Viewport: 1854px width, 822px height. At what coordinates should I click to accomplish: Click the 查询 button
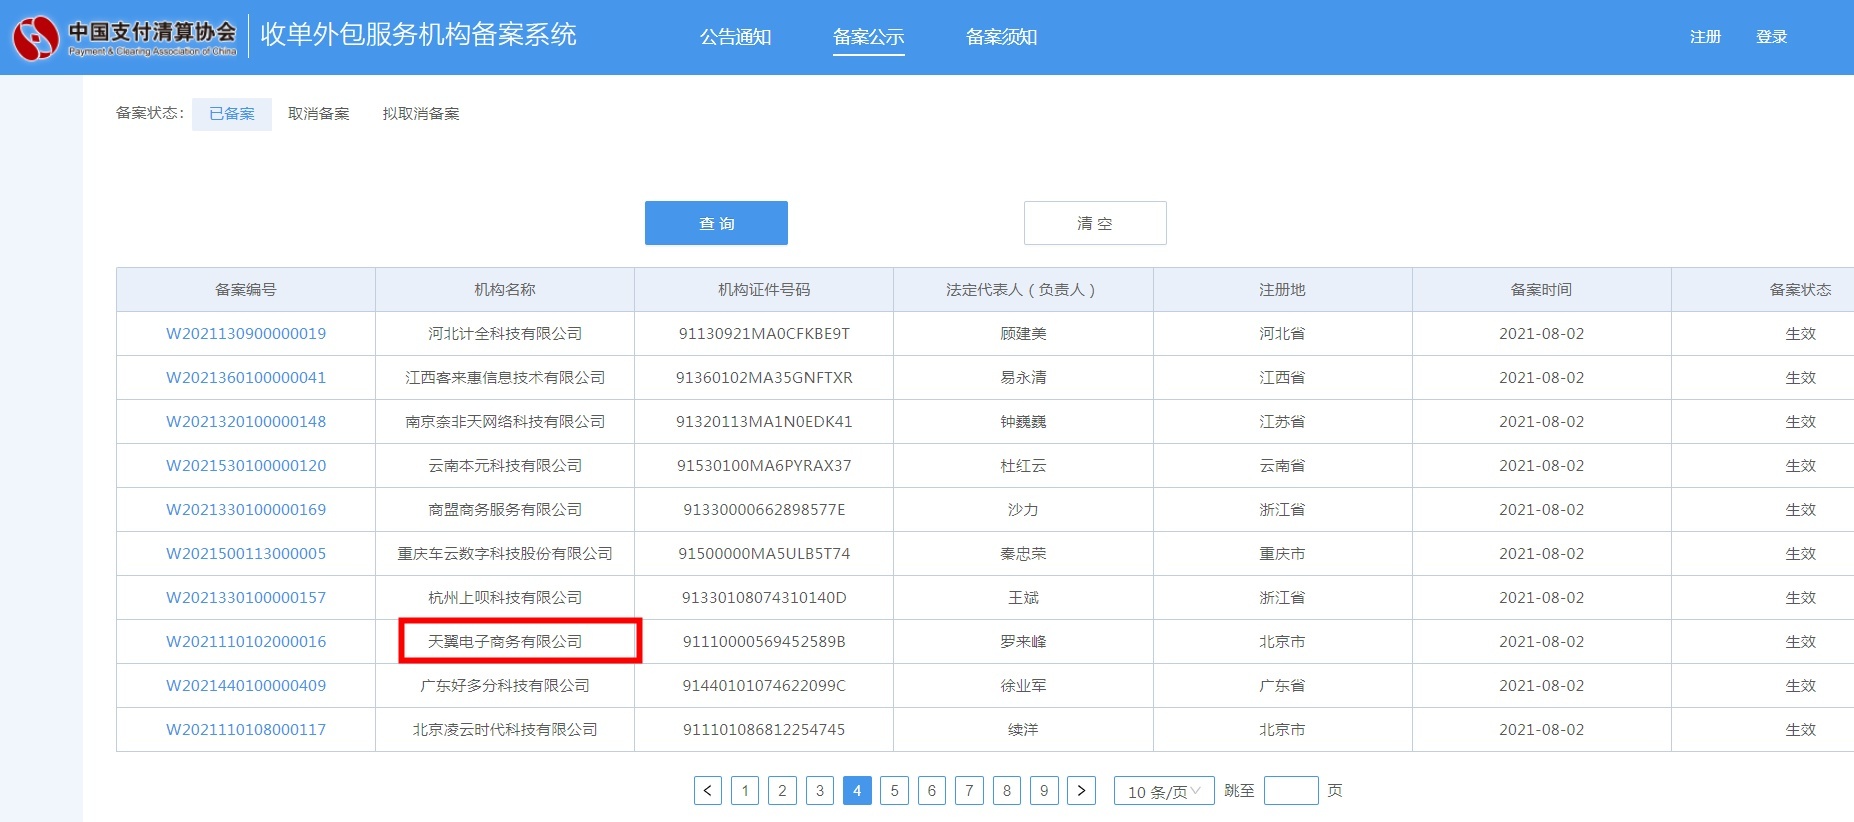coord(716,223)
